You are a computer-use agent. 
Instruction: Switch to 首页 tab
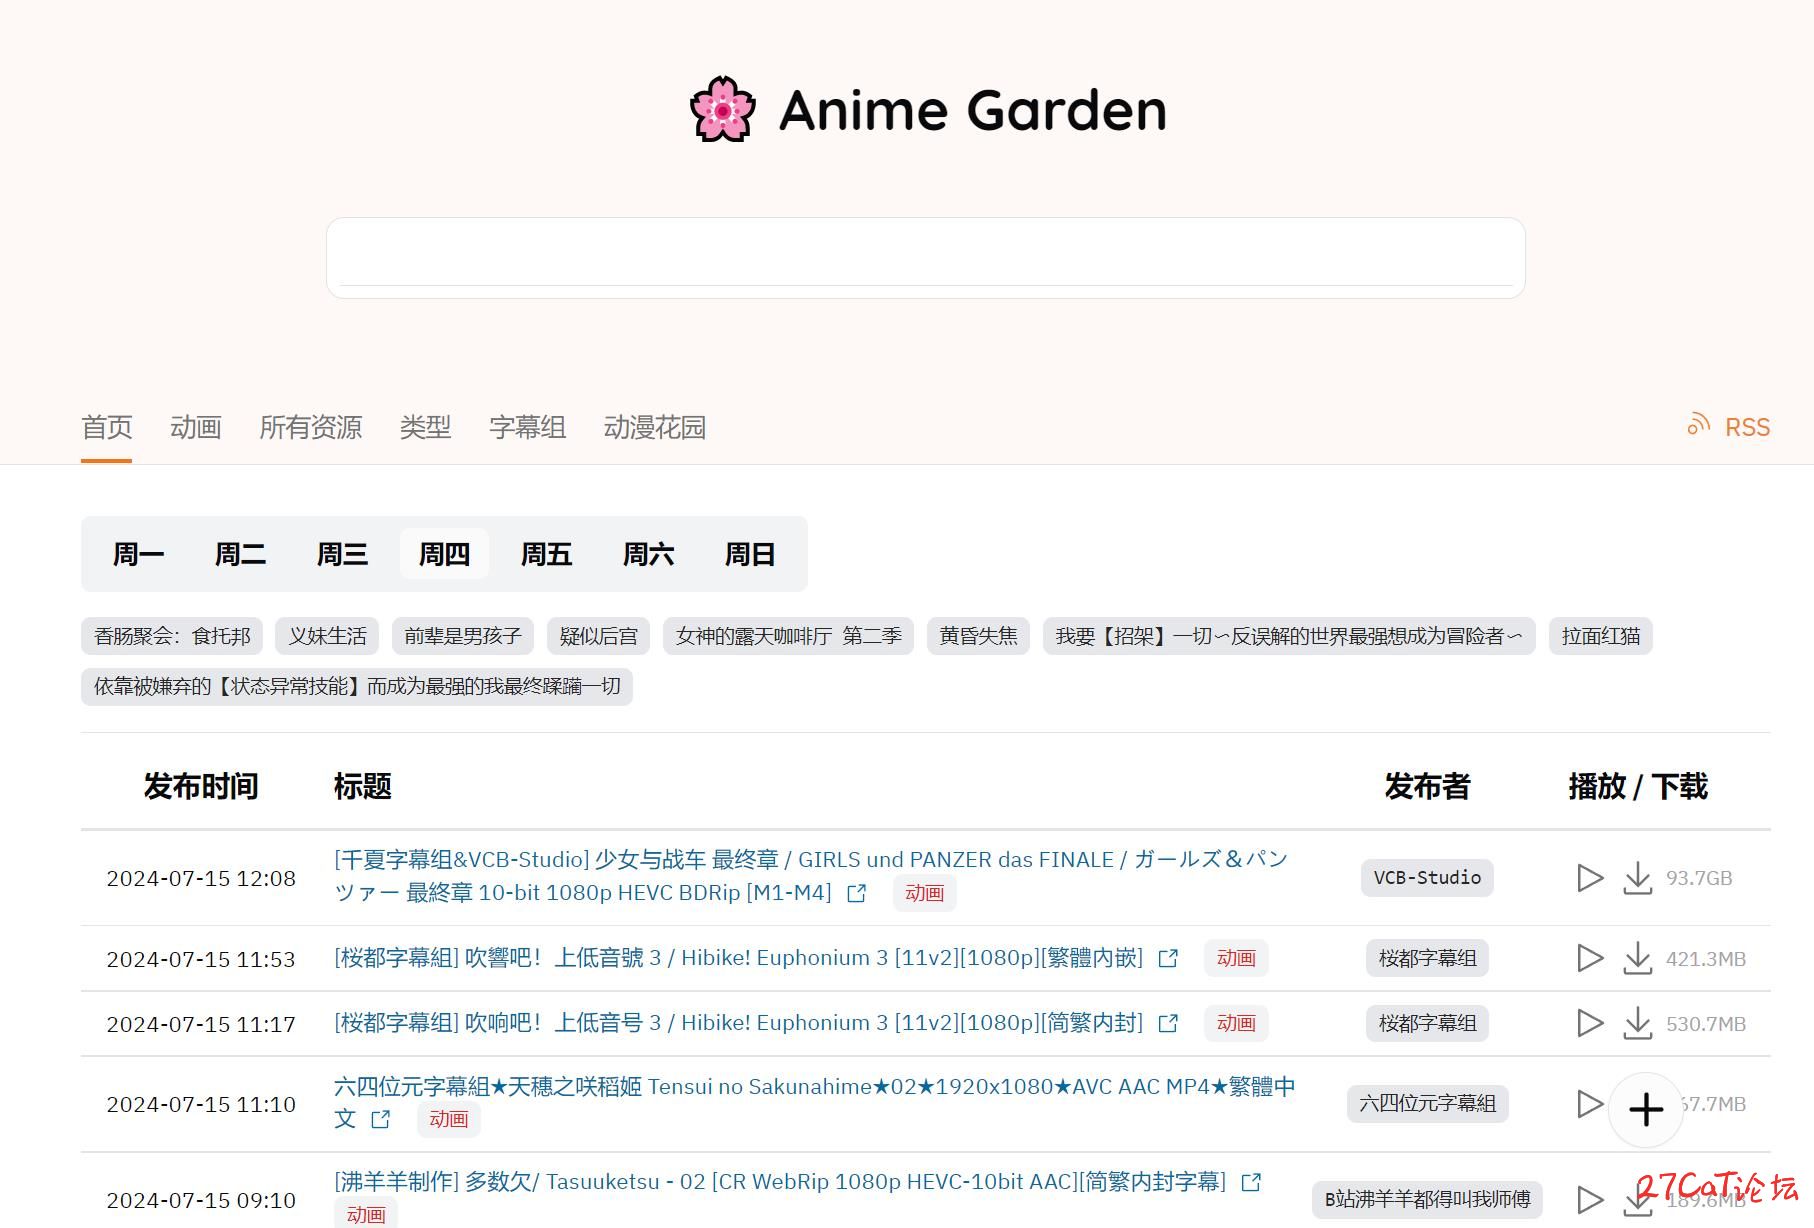point(106,428)
